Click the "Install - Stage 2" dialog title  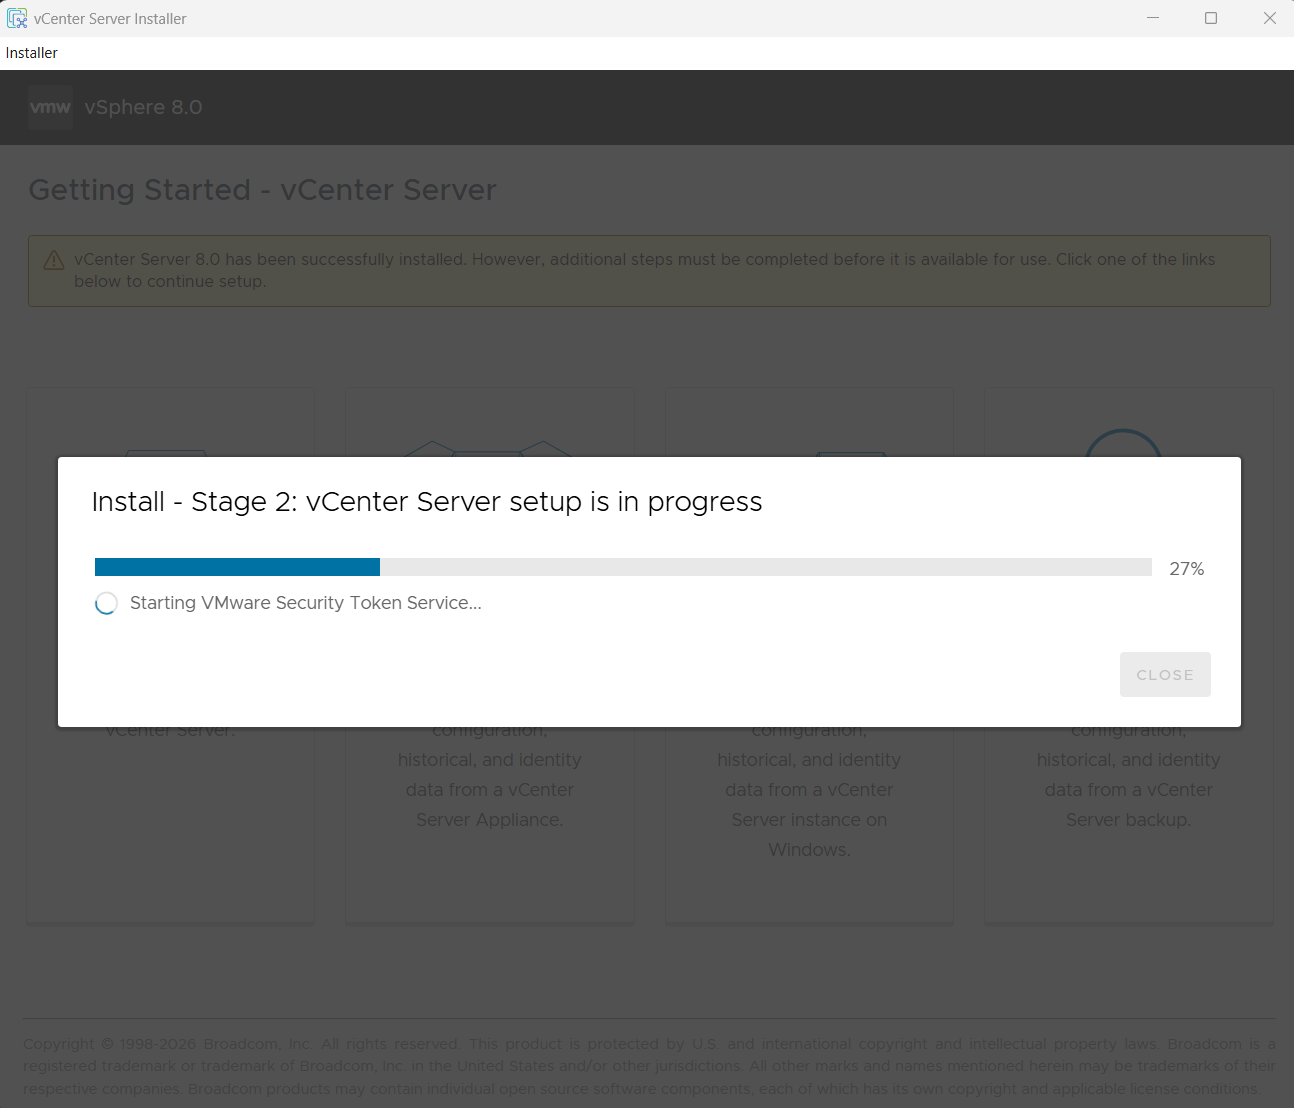point(427,501)
